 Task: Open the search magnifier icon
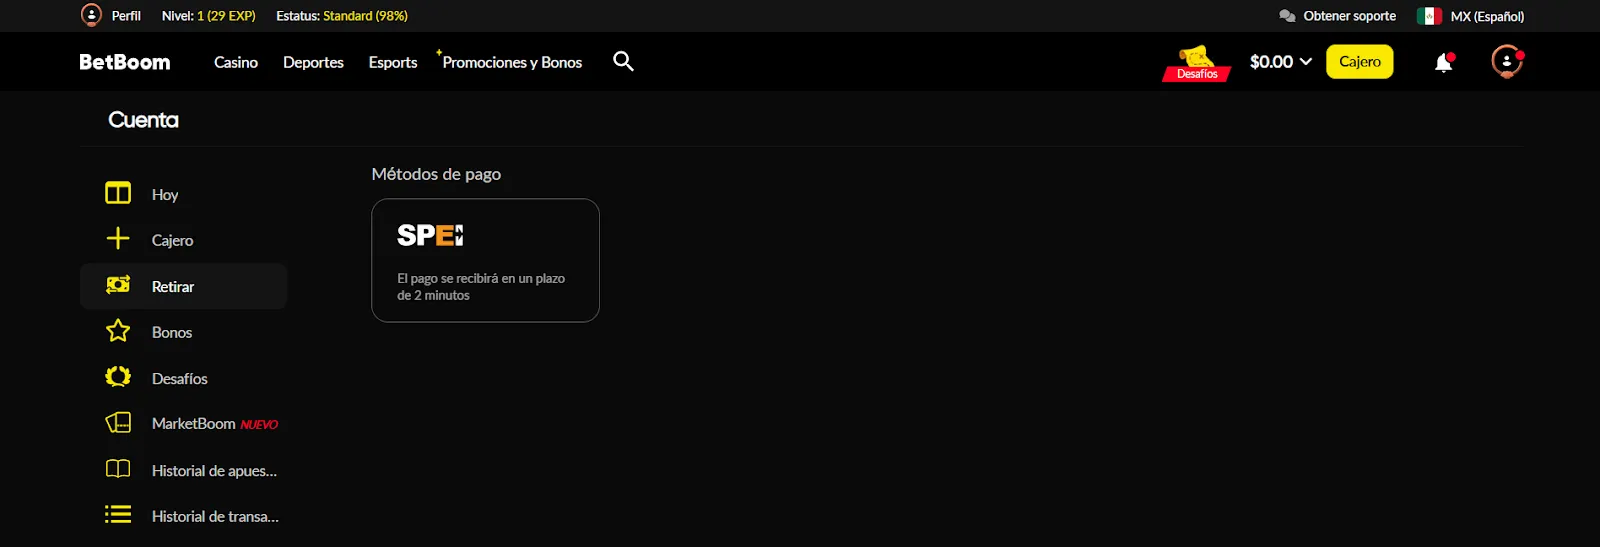tap(623, 61)
